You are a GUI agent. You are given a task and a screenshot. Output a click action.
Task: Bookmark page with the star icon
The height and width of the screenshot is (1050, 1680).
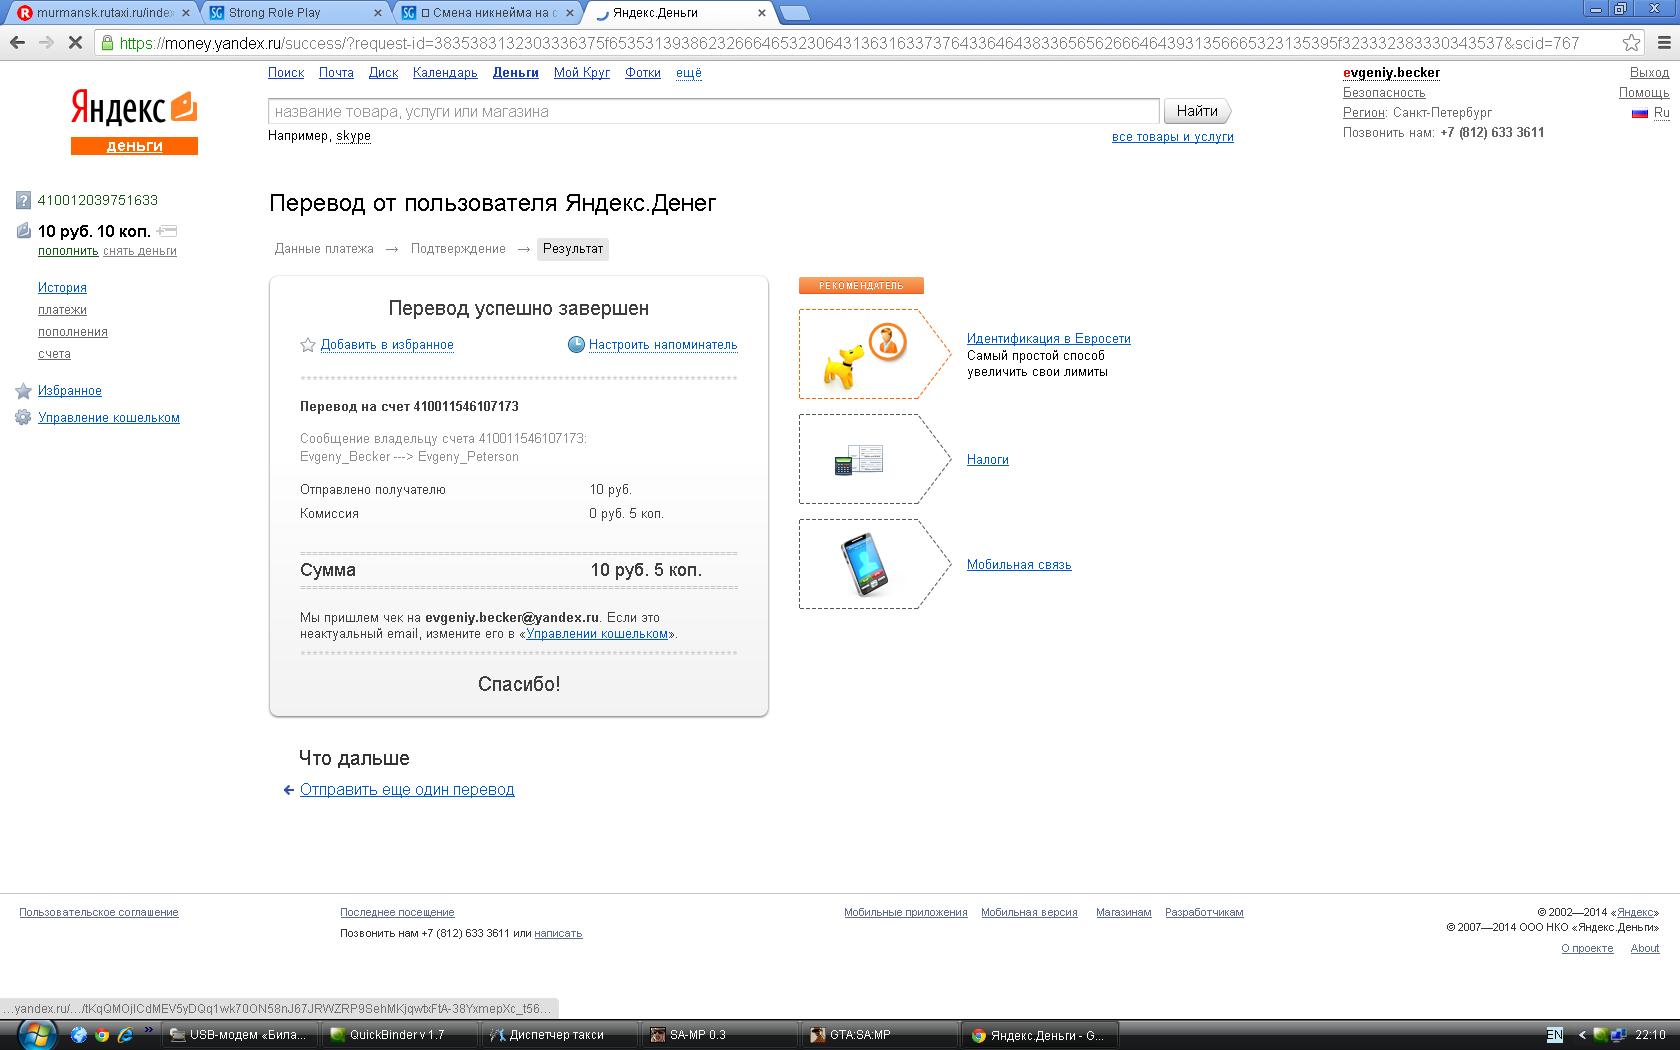click(1631, 43)
